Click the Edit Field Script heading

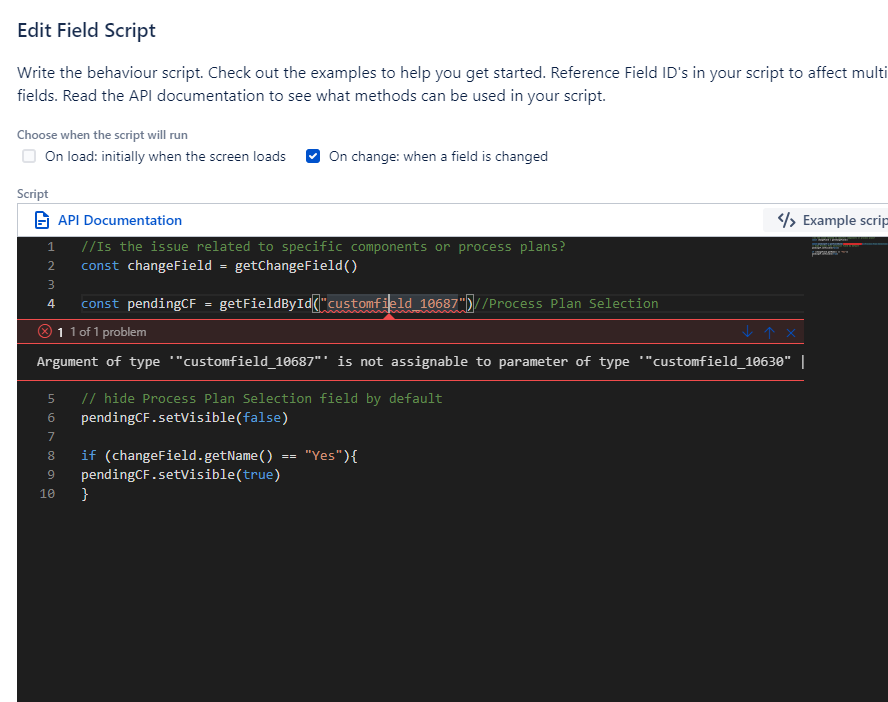[87, 31]
